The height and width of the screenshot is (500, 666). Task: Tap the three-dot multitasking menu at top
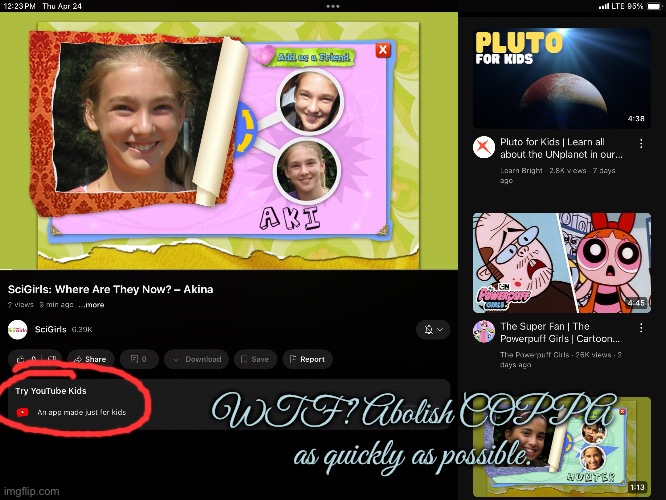(x=332, y=6)
